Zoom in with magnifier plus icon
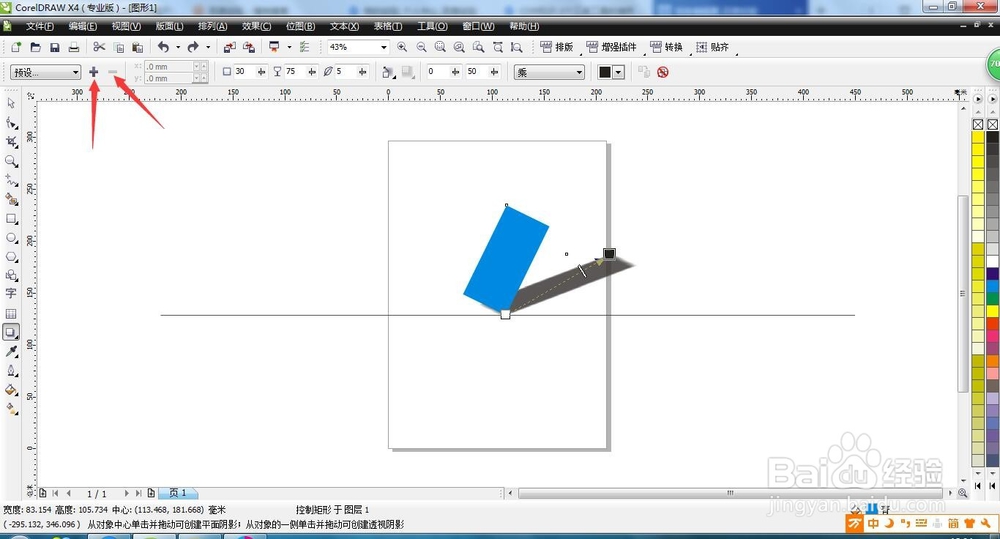 (x=402, y=47)
